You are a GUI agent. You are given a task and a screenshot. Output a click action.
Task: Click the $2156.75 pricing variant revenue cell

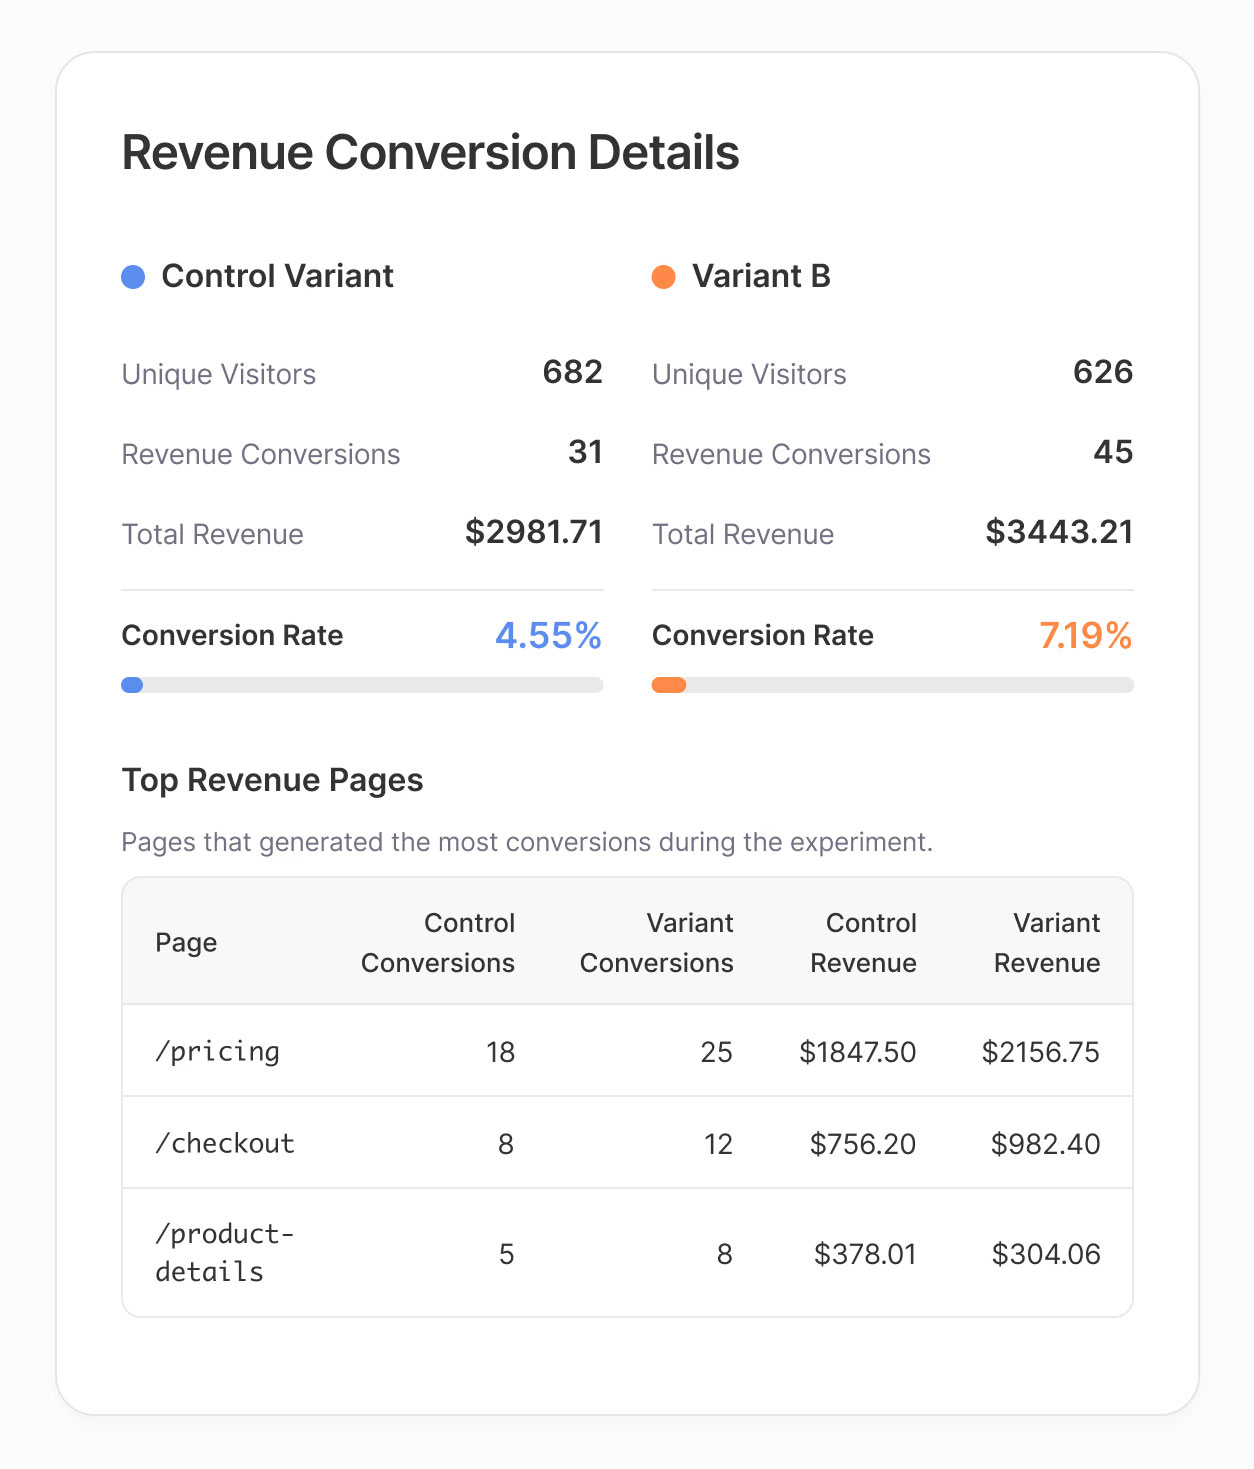click(1040, 1052)
